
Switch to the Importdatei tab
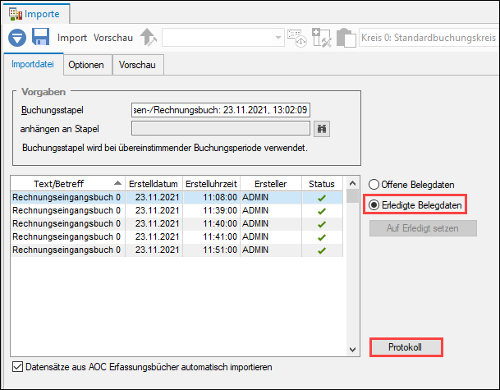pyautogui.click(x=33, y=64)
